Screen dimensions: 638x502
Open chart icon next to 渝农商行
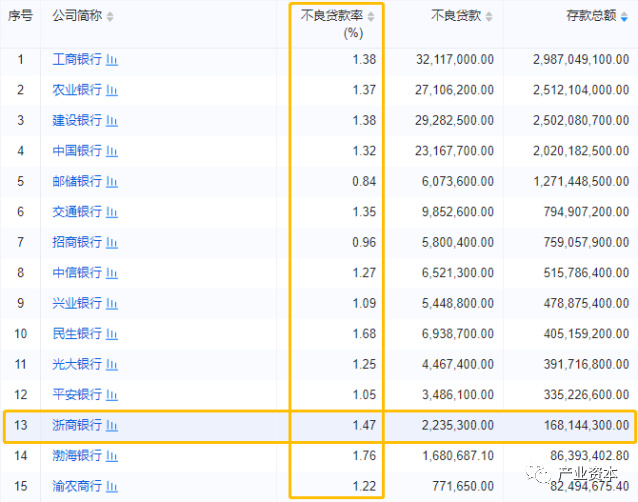pyautogui.click(x=112, y=487)
